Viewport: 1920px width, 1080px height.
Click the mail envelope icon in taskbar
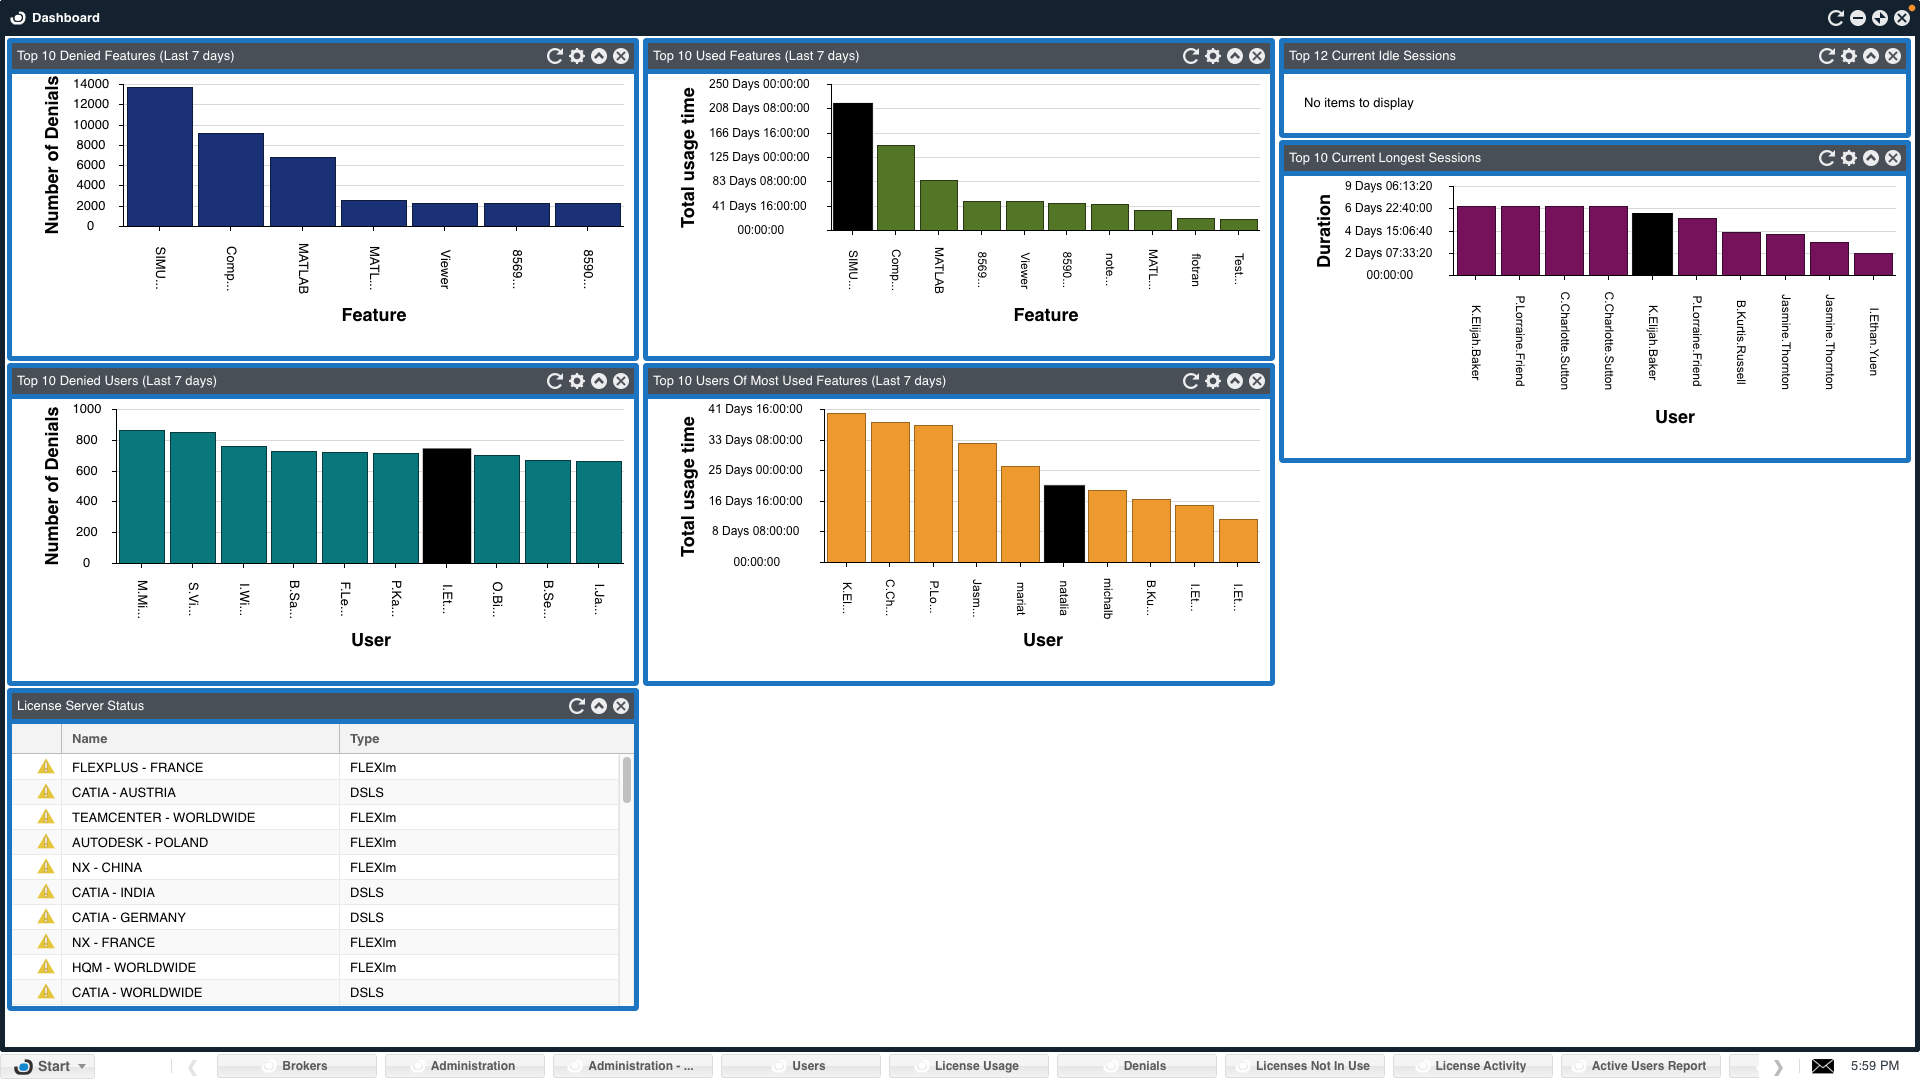coord(1822,1066)
